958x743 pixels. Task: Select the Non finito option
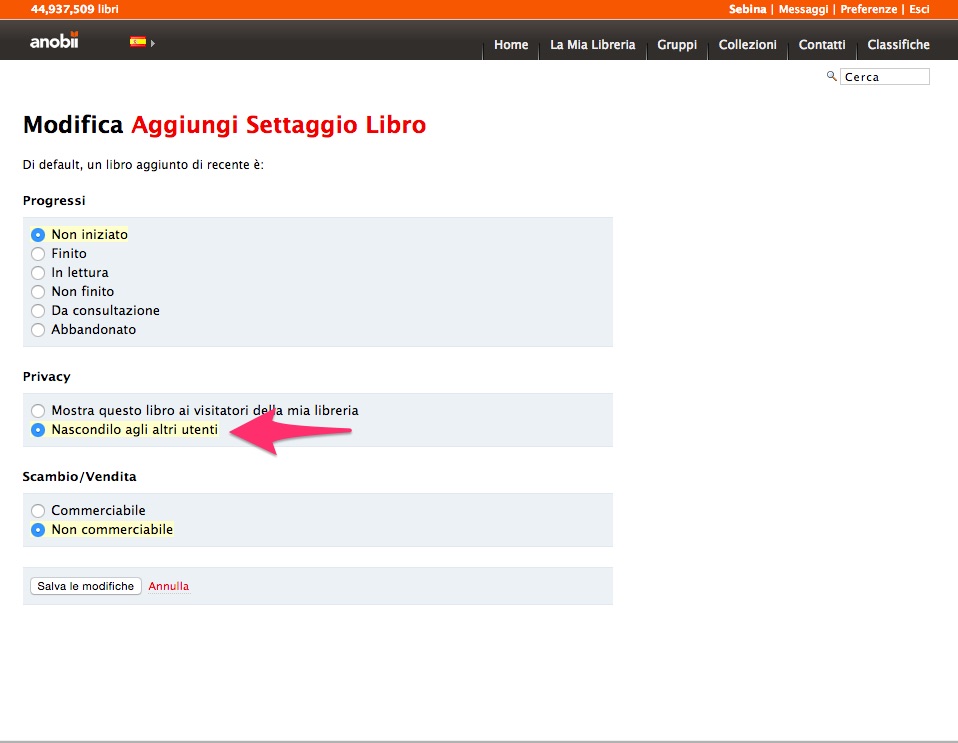[38, 292]
